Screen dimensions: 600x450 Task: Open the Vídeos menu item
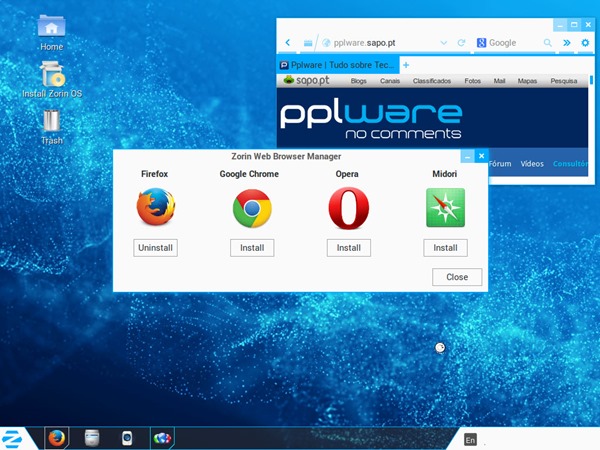[532, 164]
